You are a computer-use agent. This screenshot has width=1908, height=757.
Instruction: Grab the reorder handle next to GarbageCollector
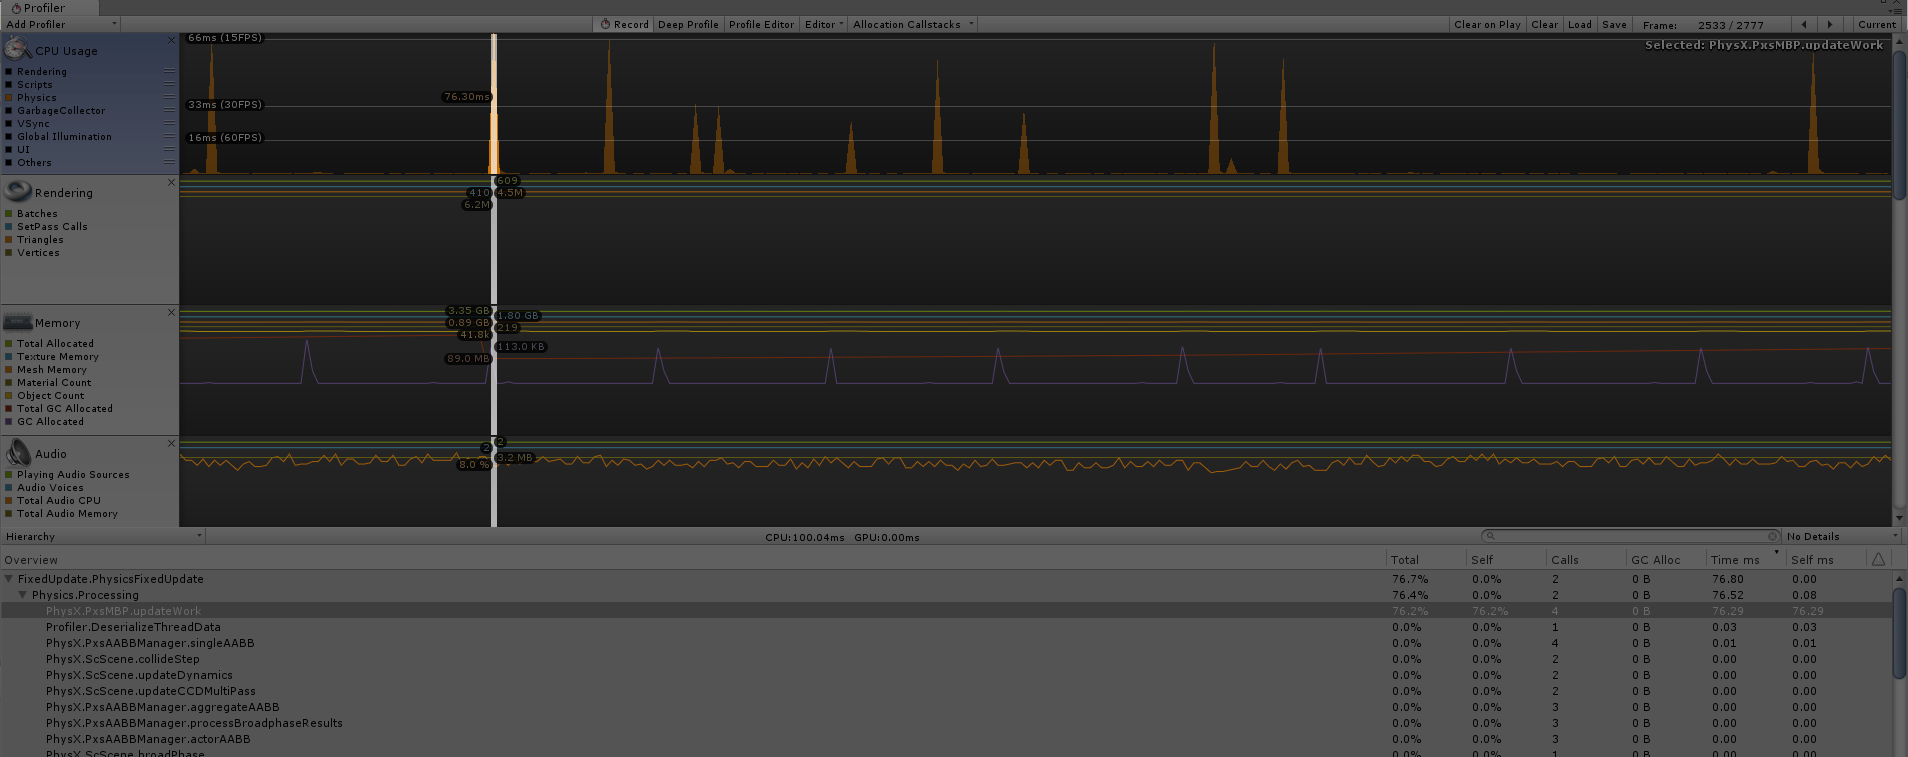[169, 110]
